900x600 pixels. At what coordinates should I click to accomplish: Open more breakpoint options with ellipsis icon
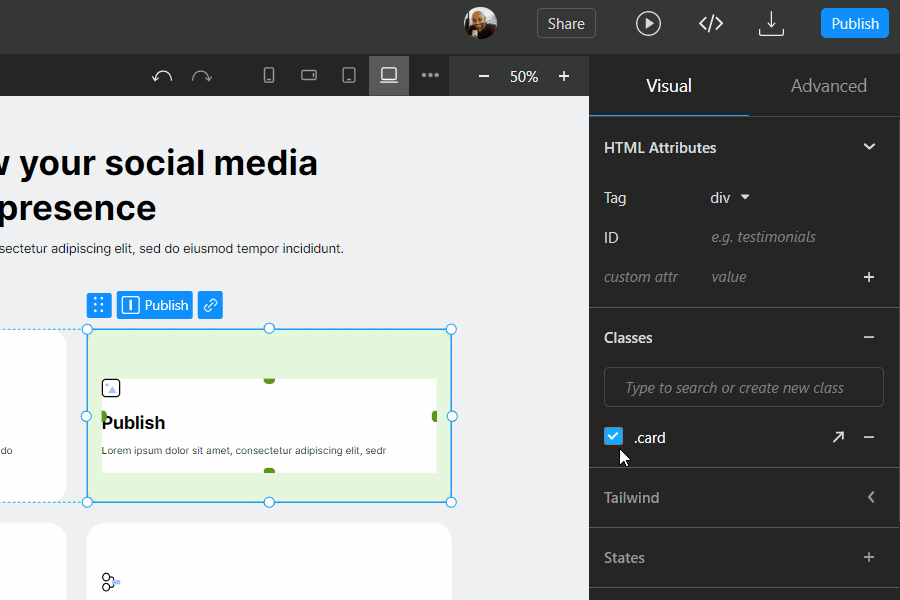pyautogui.click(x=429, y=75)
